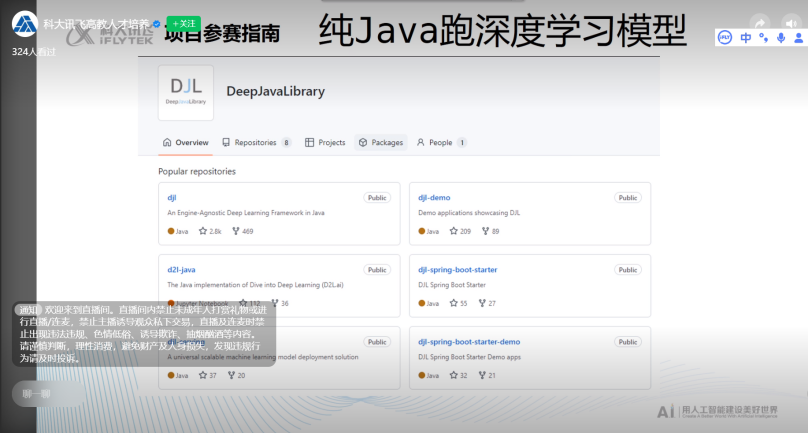808x433 pixels.
Task: Click the 通知 notice label in overlay
Action: coord(28,310)
